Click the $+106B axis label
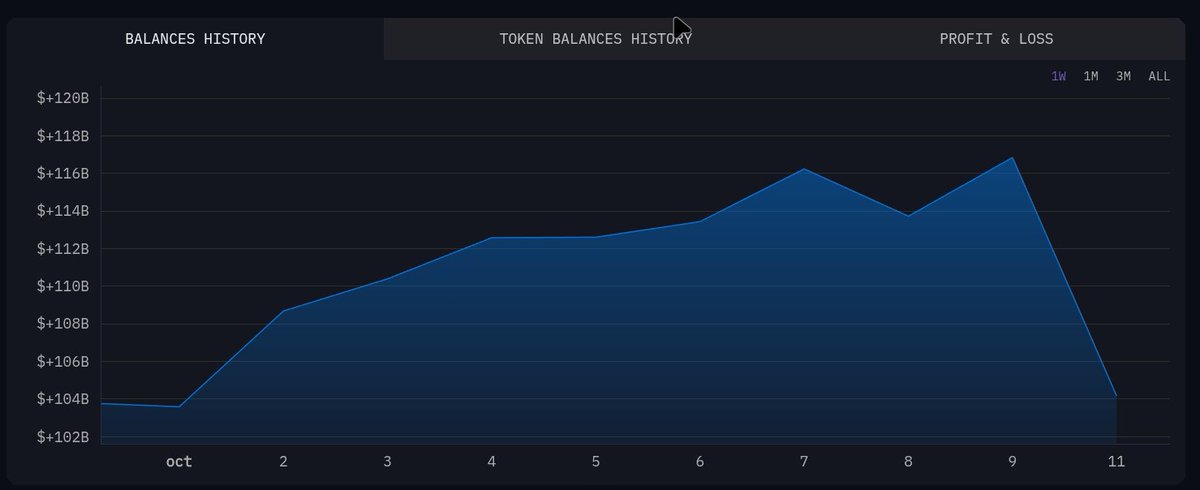The width and height of the screenshot is (1200, 490). pyautogui.click(x=63, y=362)
